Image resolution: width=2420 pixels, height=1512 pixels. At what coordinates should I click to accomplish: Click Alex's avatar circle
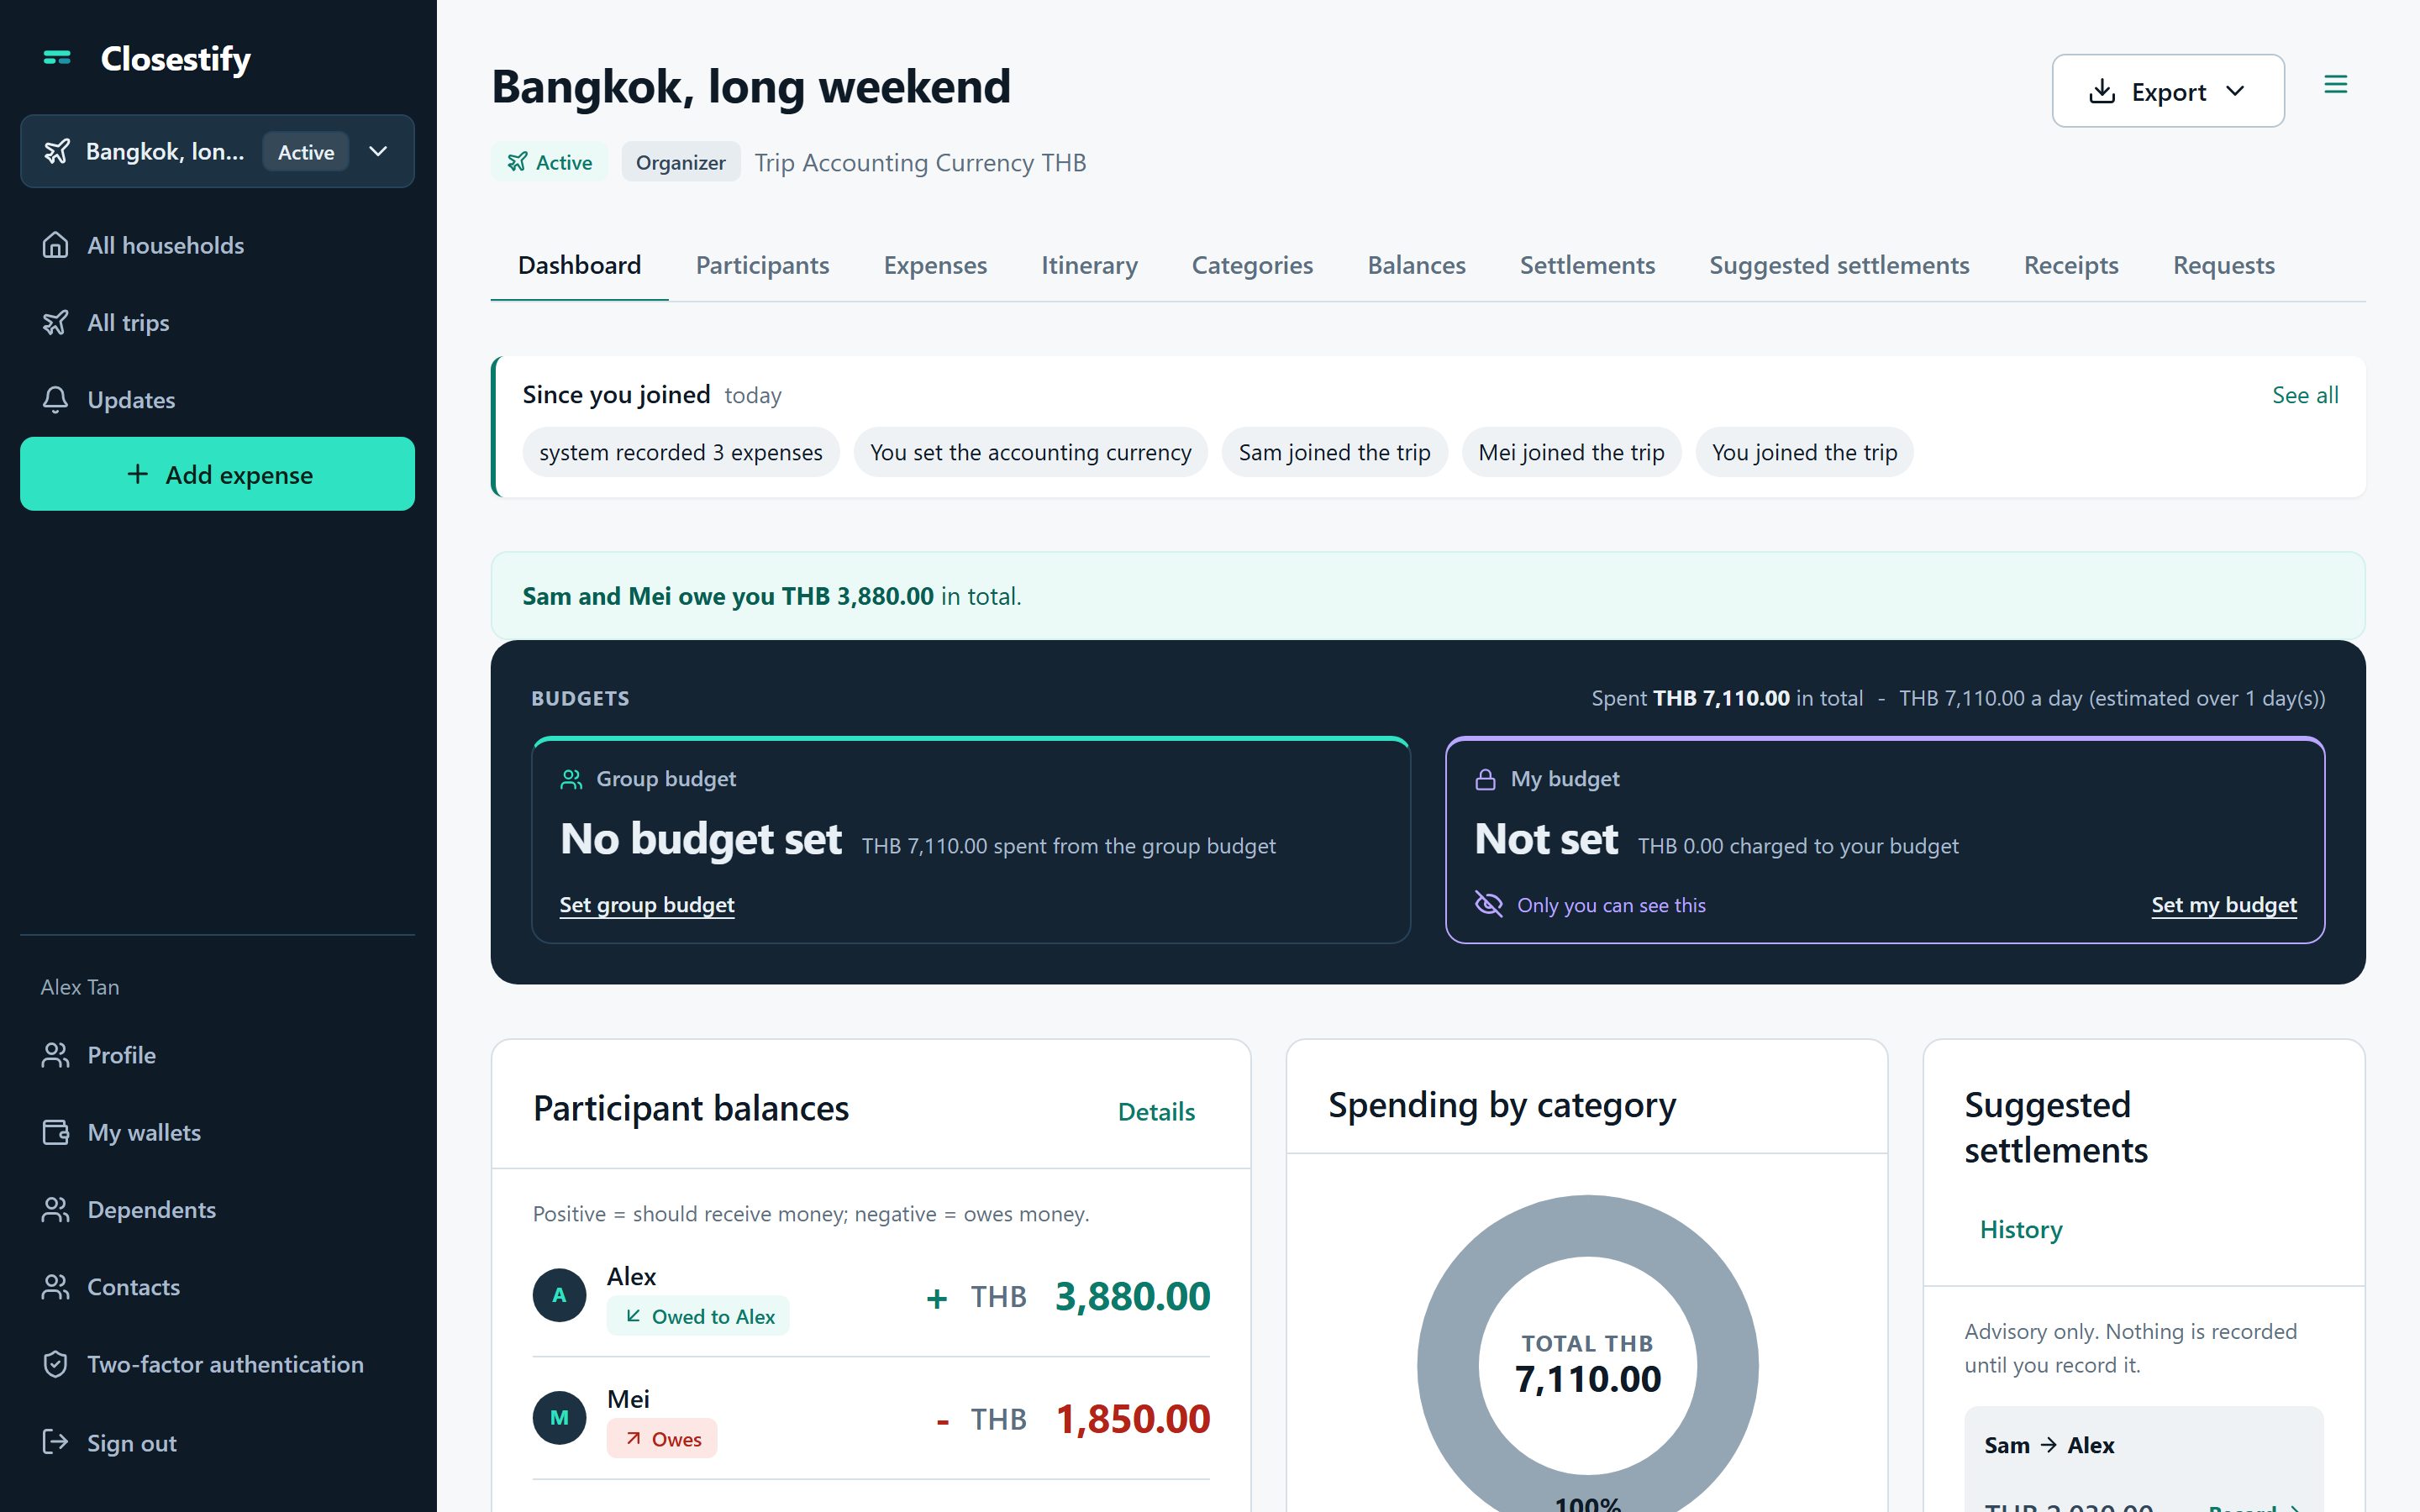pyautogui.click(x=560, y=1295)
